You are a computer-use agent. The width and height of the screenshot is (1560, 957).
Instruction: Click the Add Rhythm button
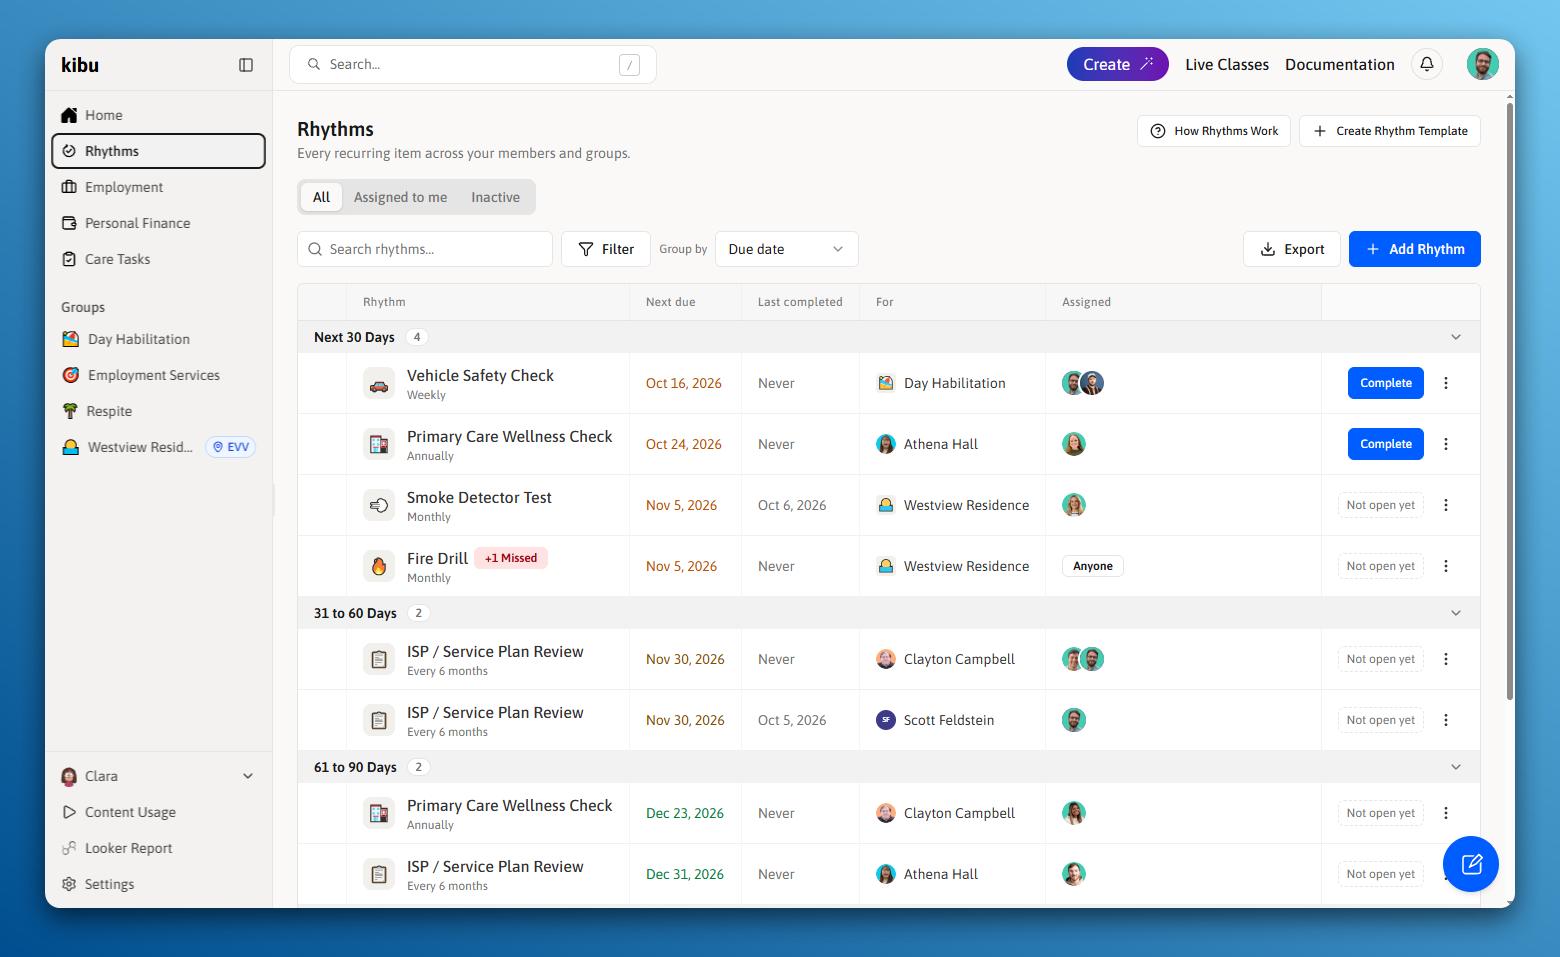click(x=1415, y=249)
